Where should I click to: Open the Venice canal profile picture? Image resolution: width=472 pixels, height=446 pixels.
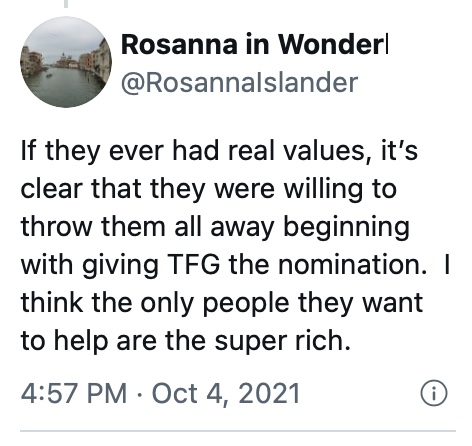coord(66,62)
